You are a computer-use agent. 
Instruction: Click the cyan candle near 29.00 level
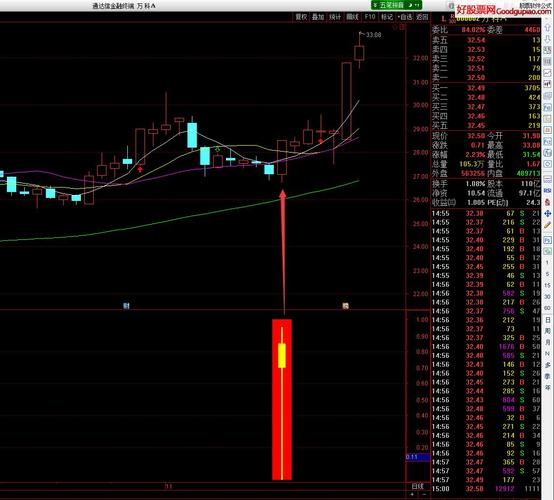(192, 135)
